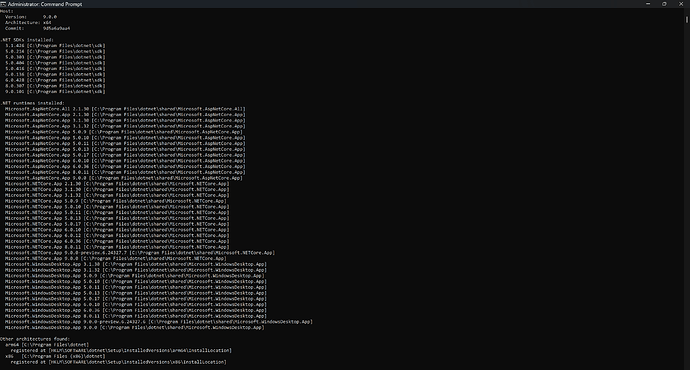The width and height of the screenshot is (690, 370).
Task: Select SDK row 3.1.426
Action: 55,45
